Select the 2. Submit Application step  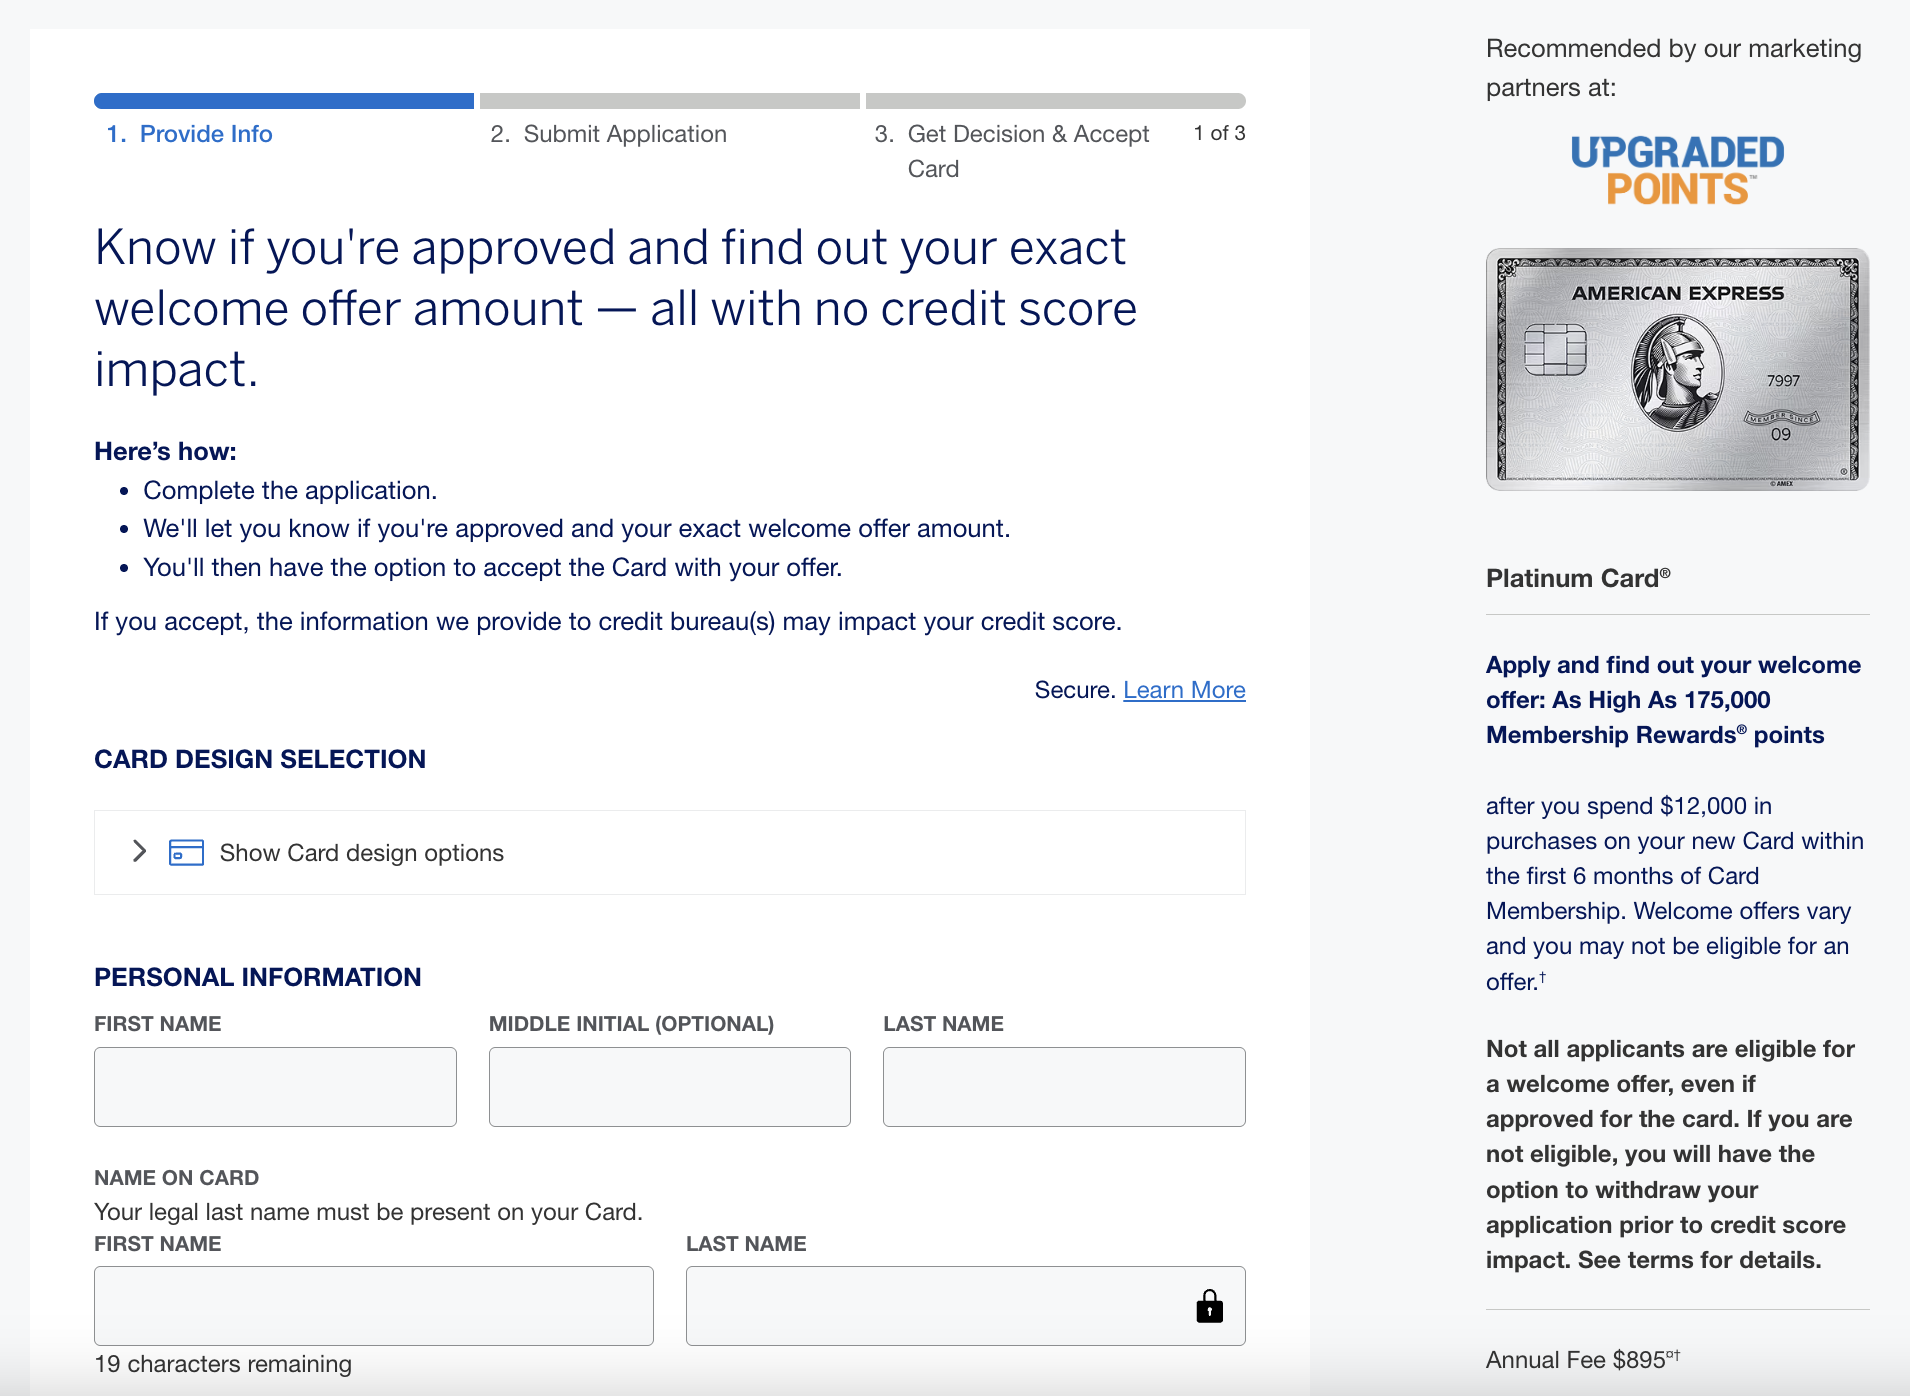[x=608, y=134]
